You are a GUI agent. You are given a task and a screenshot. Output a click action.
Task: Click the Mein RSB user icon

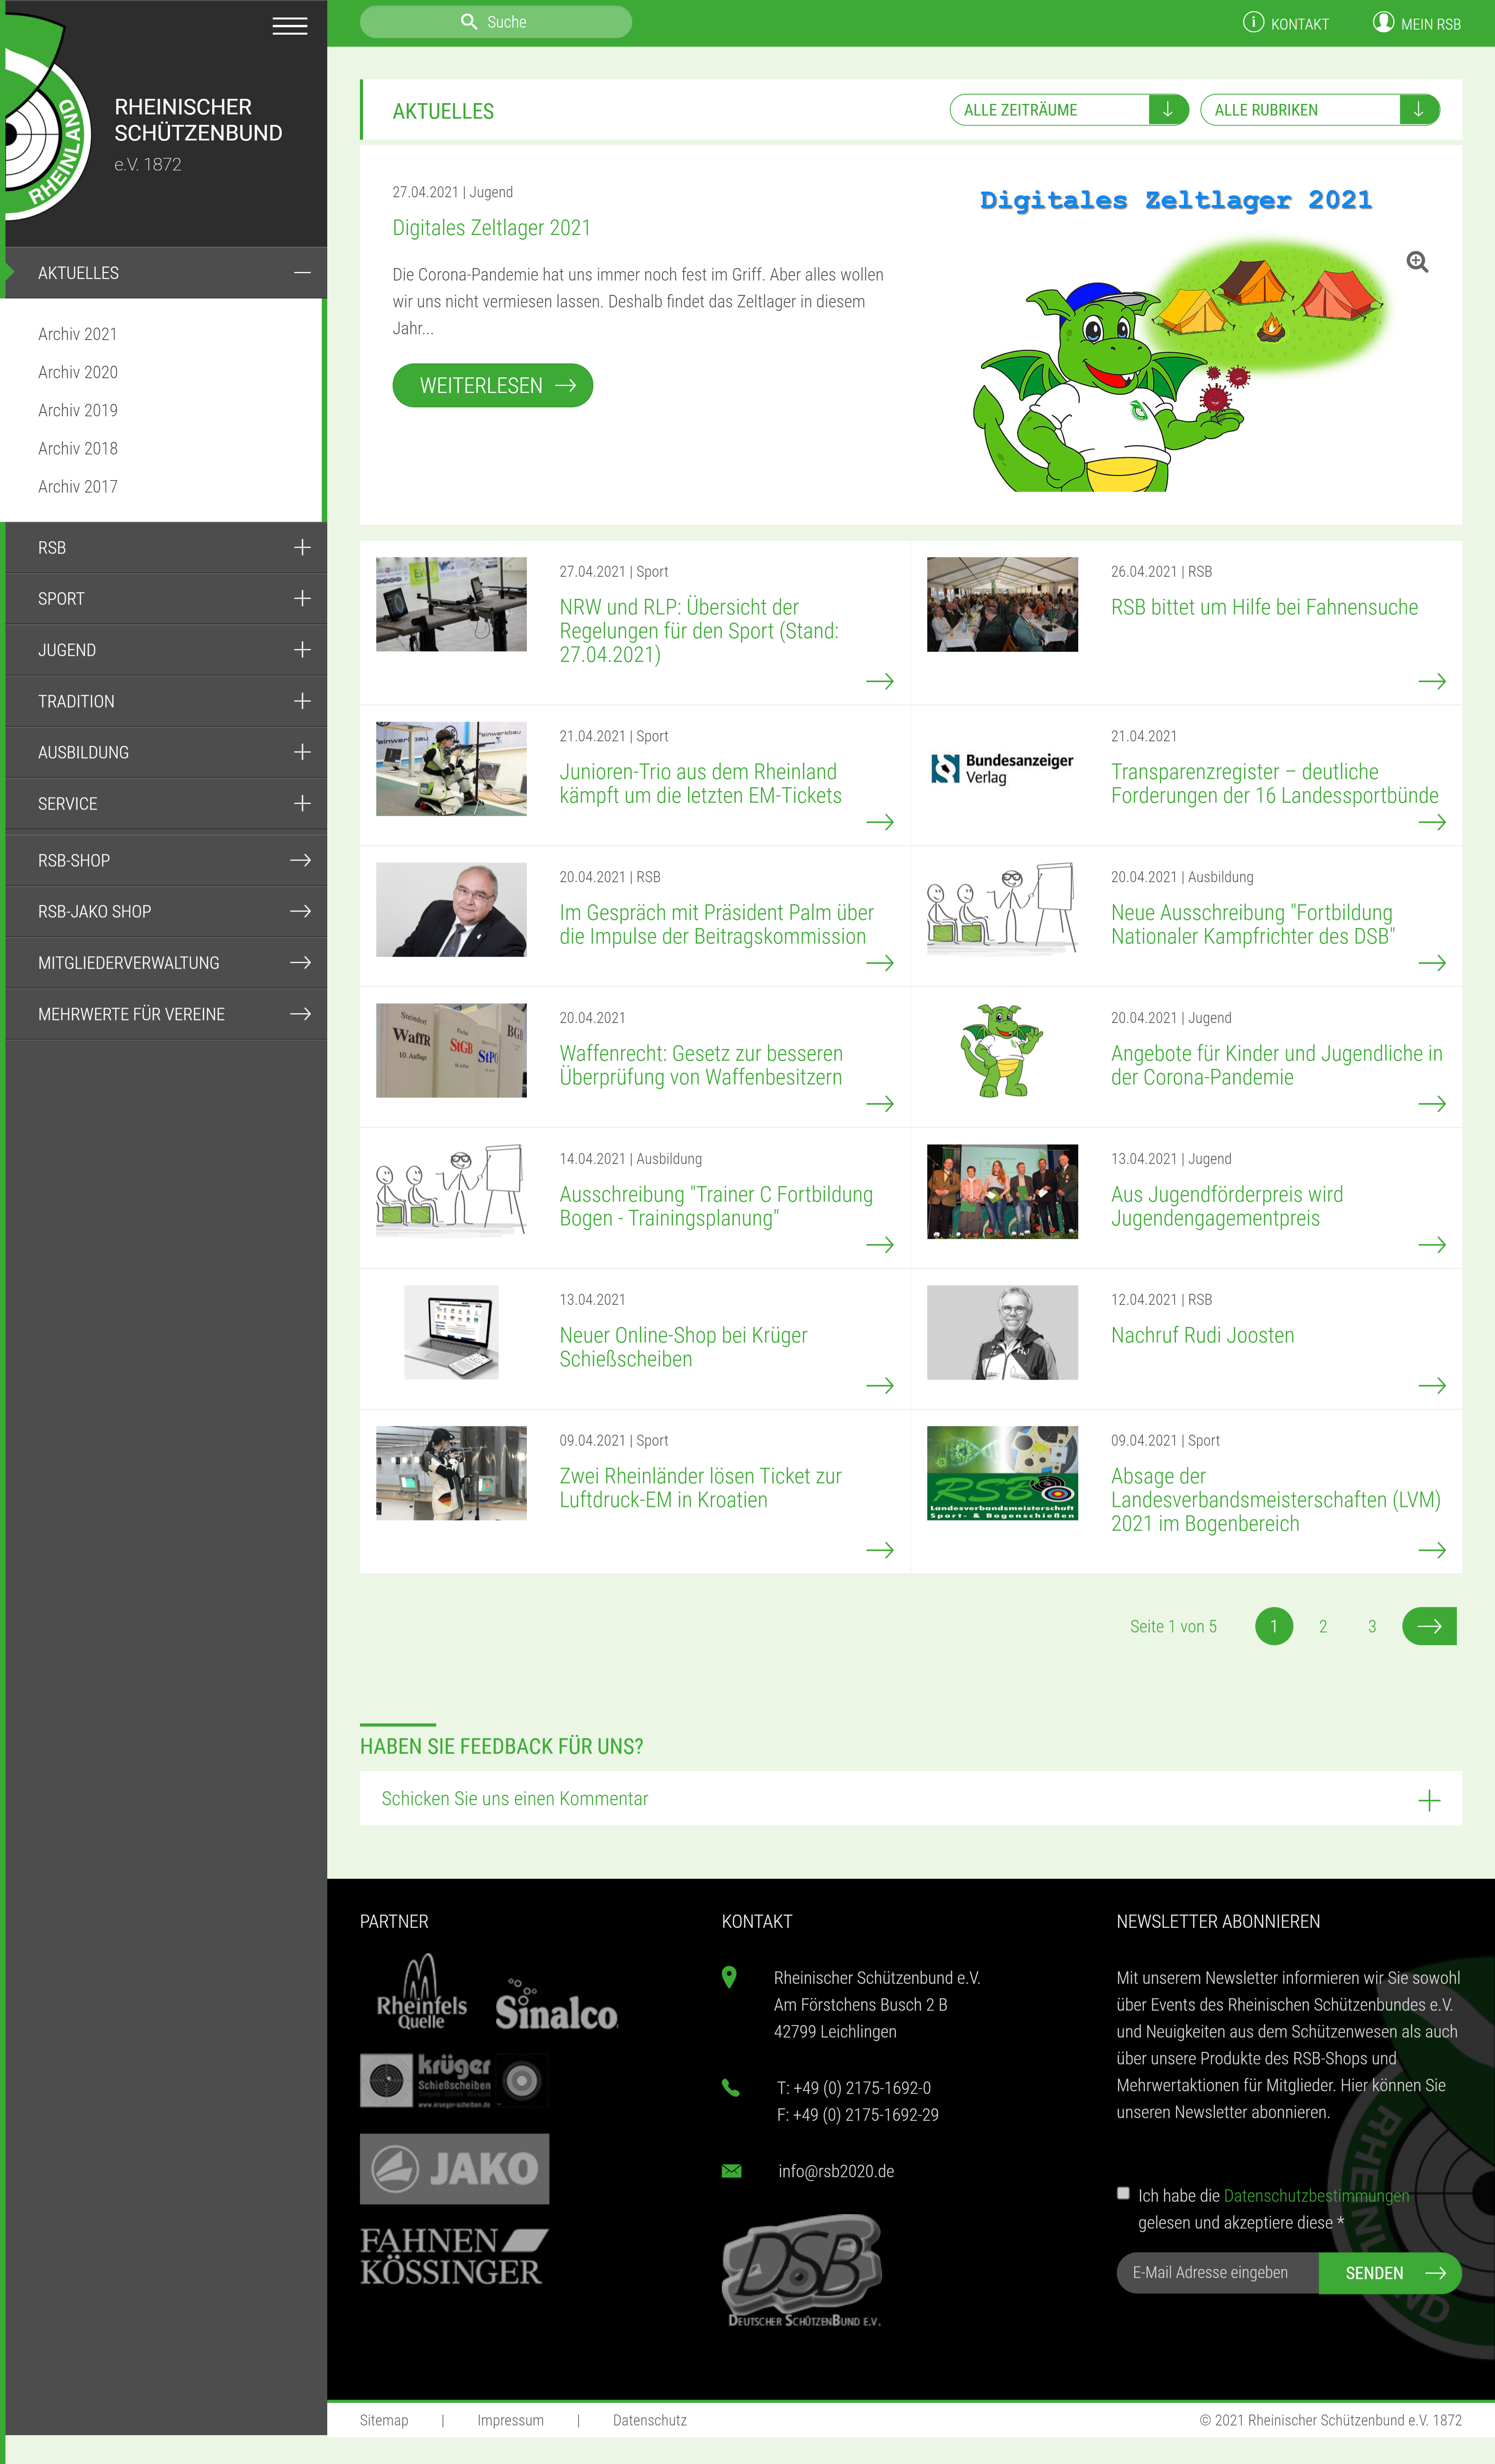tap(1383, 22)
